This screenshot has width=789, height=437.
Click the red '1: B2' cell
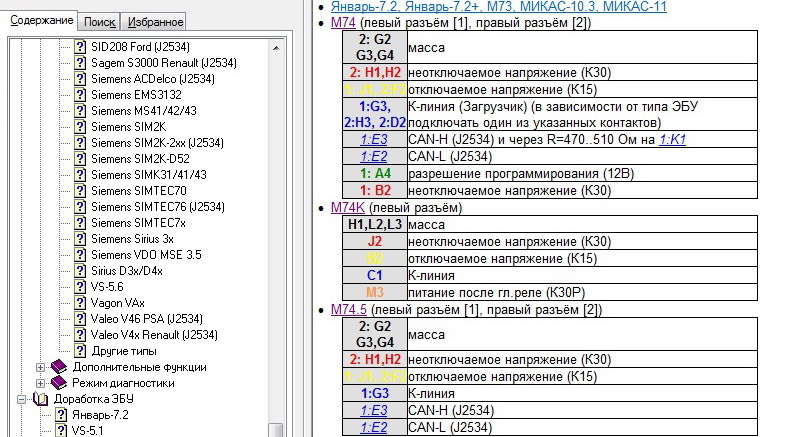(x=375, y=191)
